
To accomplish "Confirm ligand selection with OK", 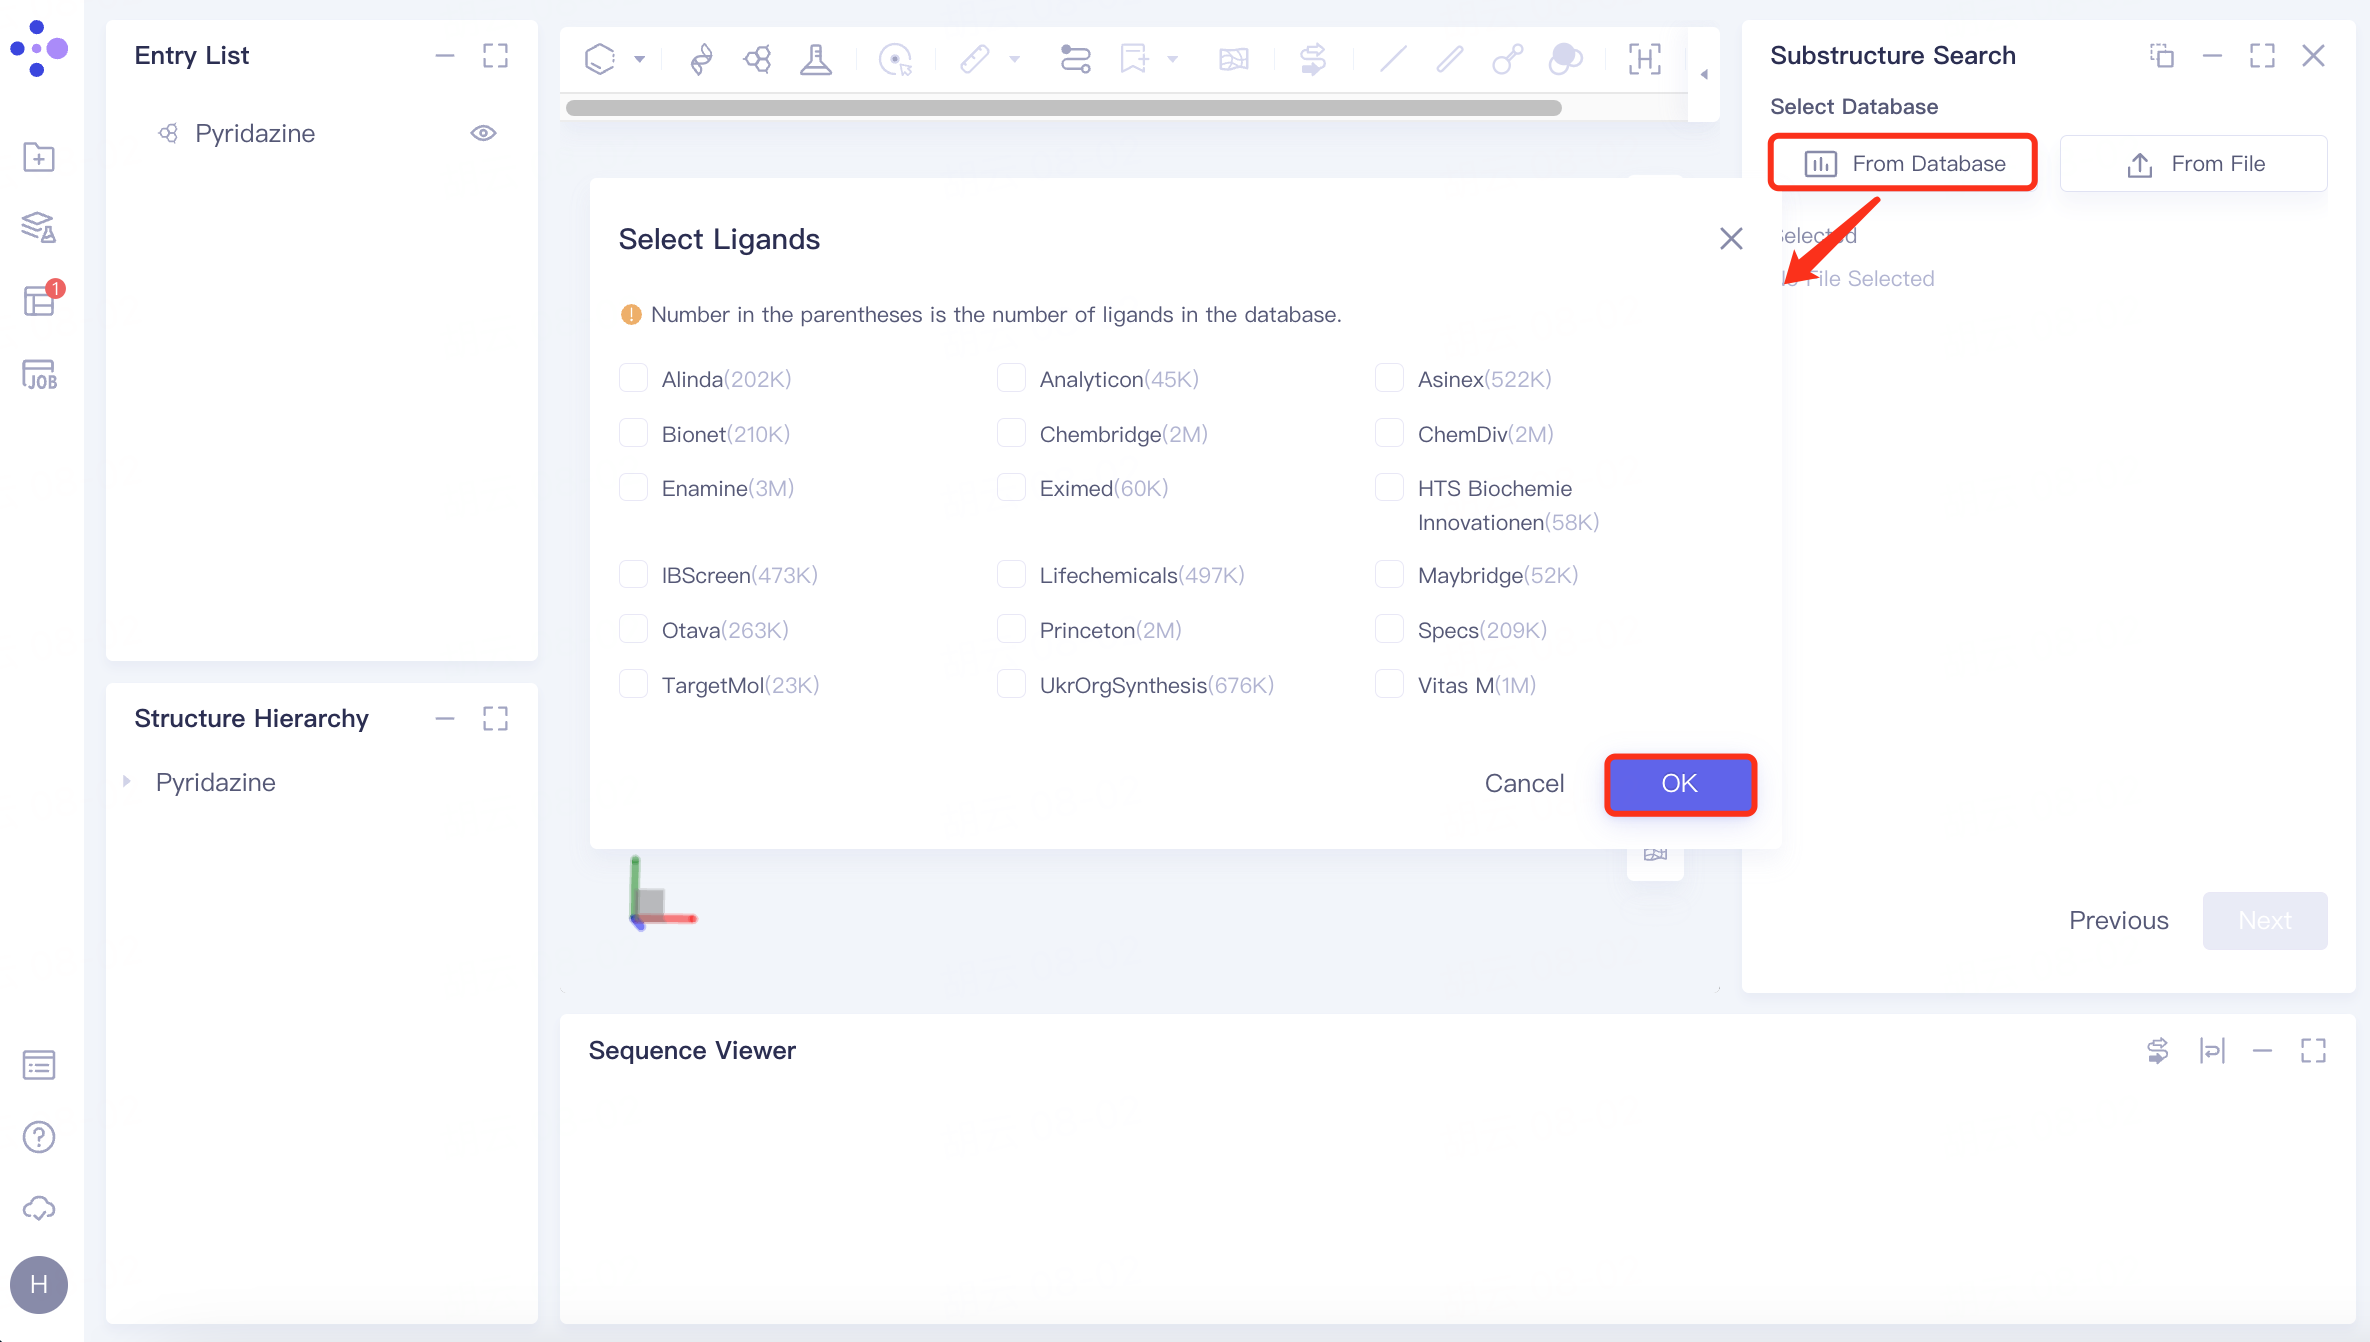I will click(x=1680, y=784).
